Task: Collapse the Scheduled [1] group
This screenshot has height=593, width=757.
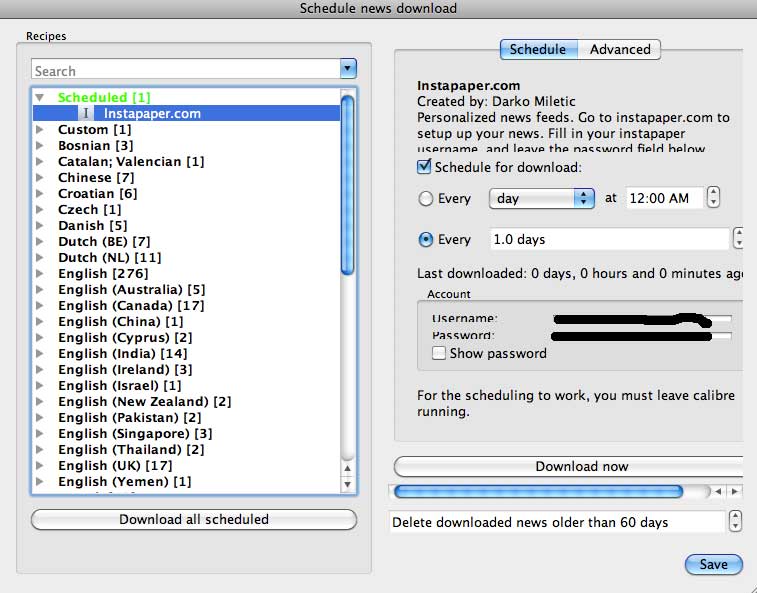Action: 40,98
